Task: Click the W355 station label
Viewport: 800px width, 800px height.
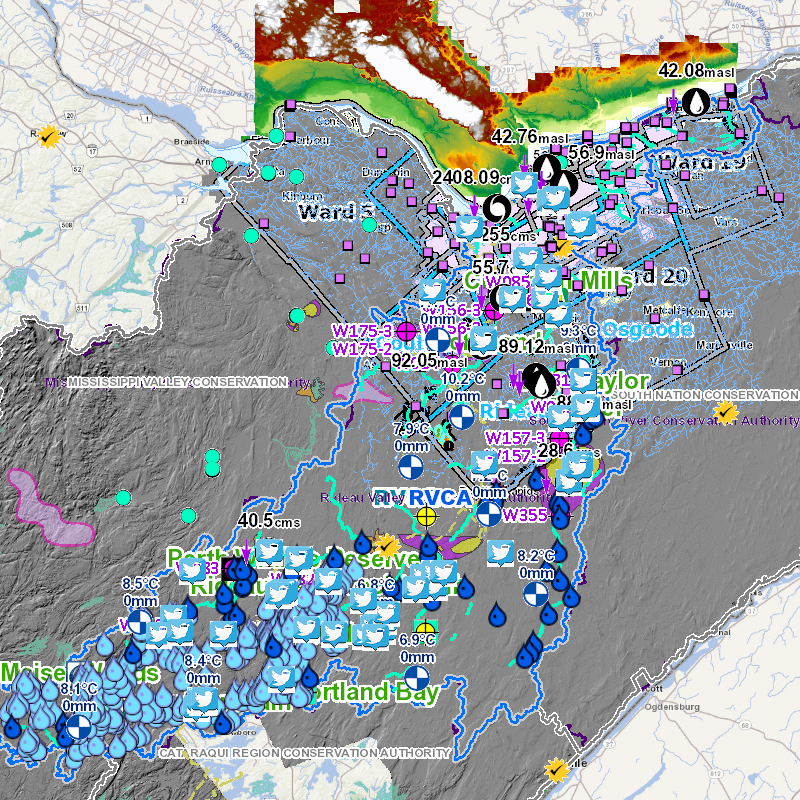Action: 524,516
